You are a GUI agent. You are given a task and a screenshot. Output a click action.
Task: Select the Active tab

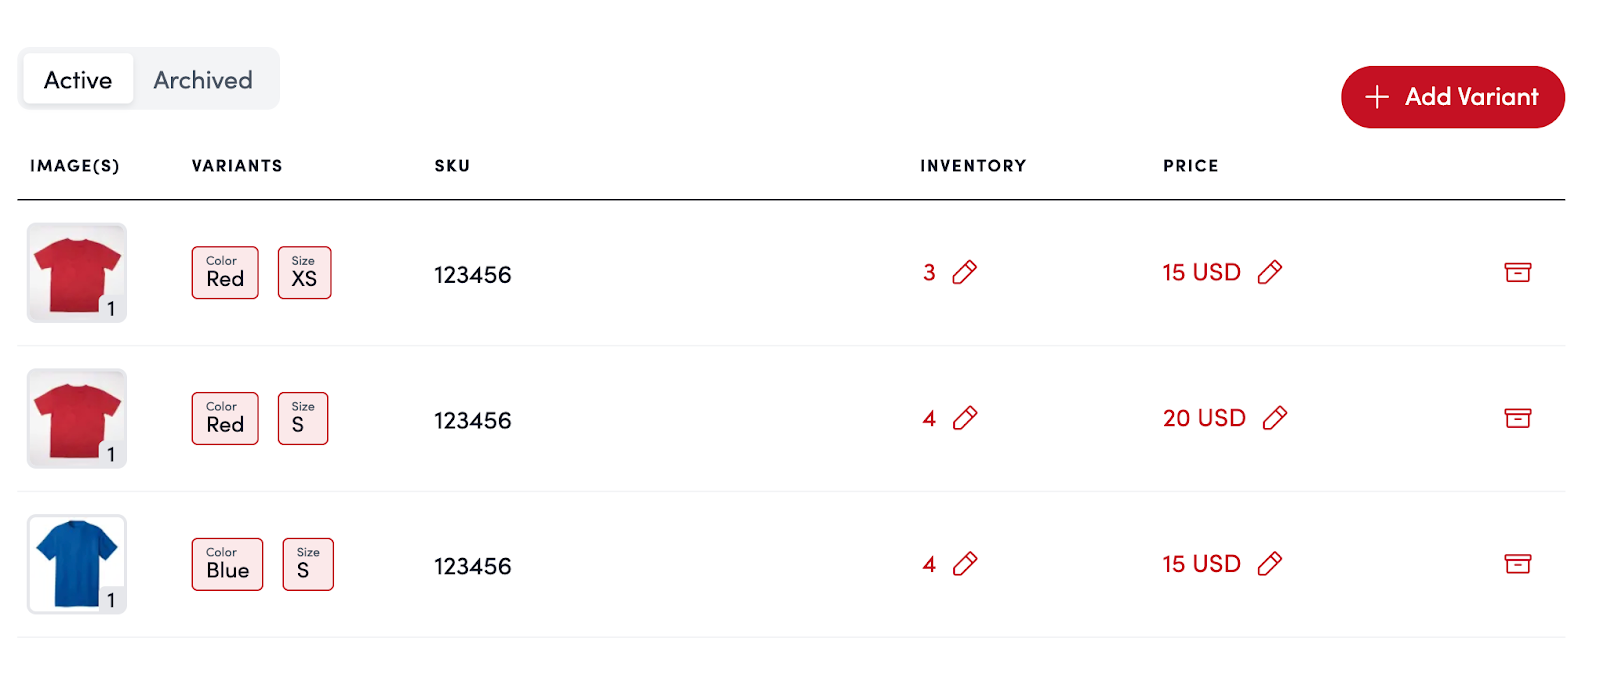point(78,80)
